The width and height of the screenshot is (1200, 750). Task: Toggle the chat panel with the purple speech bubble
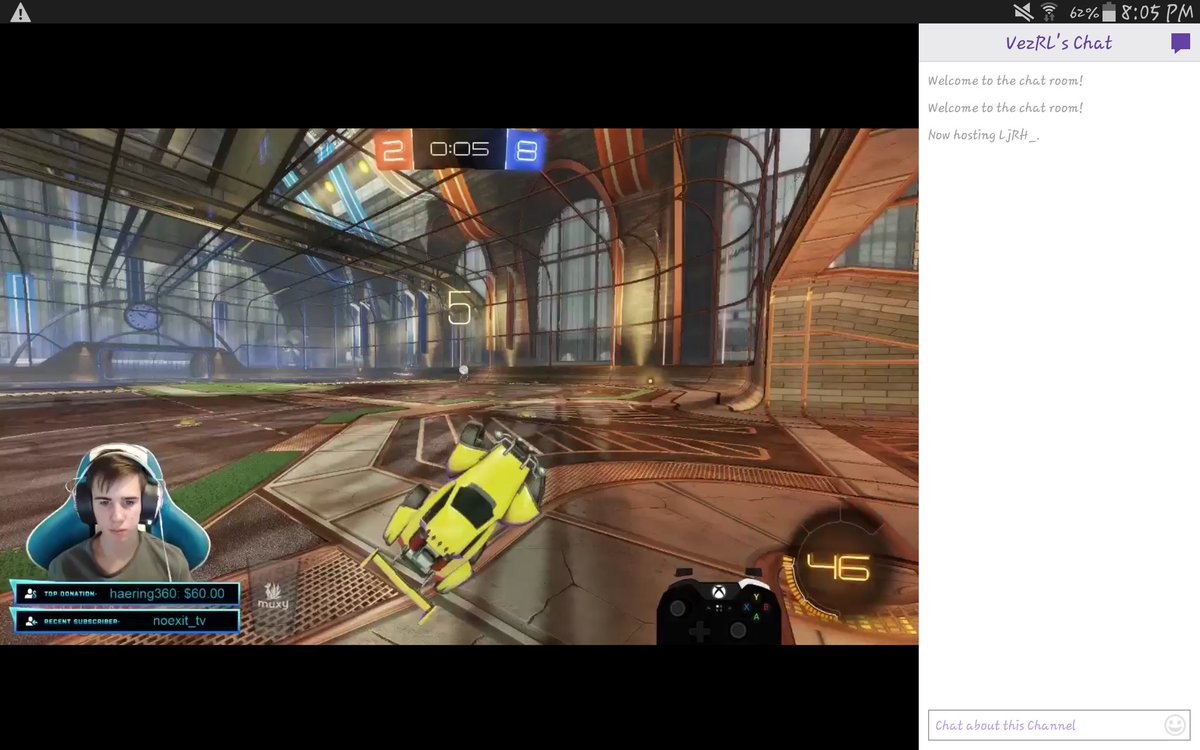click(x=1180, y=43)
